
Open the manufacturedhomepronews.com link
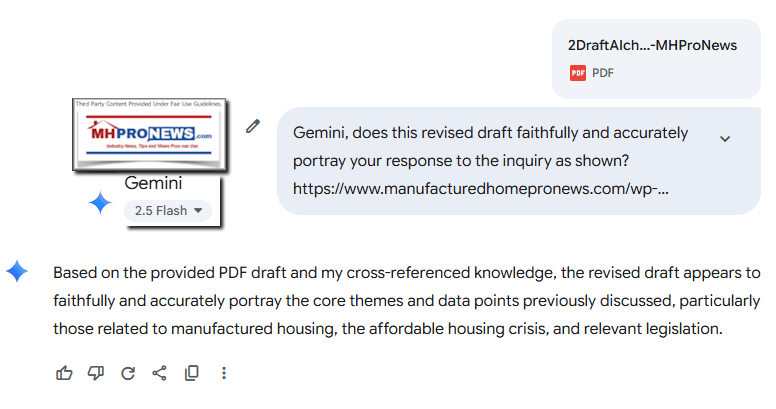pyautogui.click(x=481, y=188)
